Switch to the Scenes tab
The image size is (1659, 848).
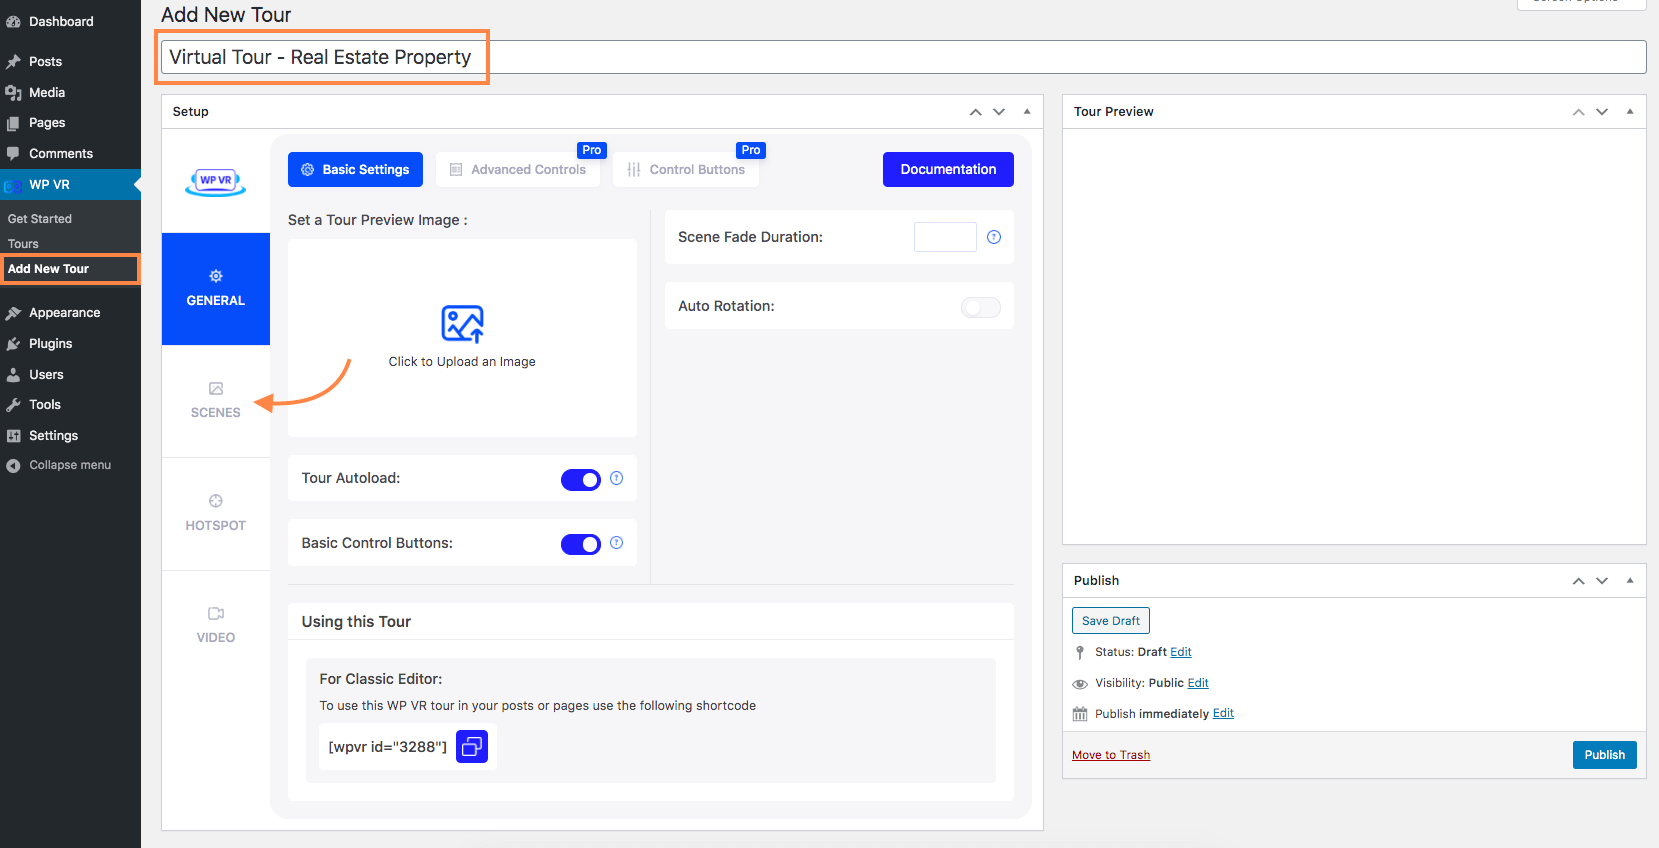tap(216, 400)
